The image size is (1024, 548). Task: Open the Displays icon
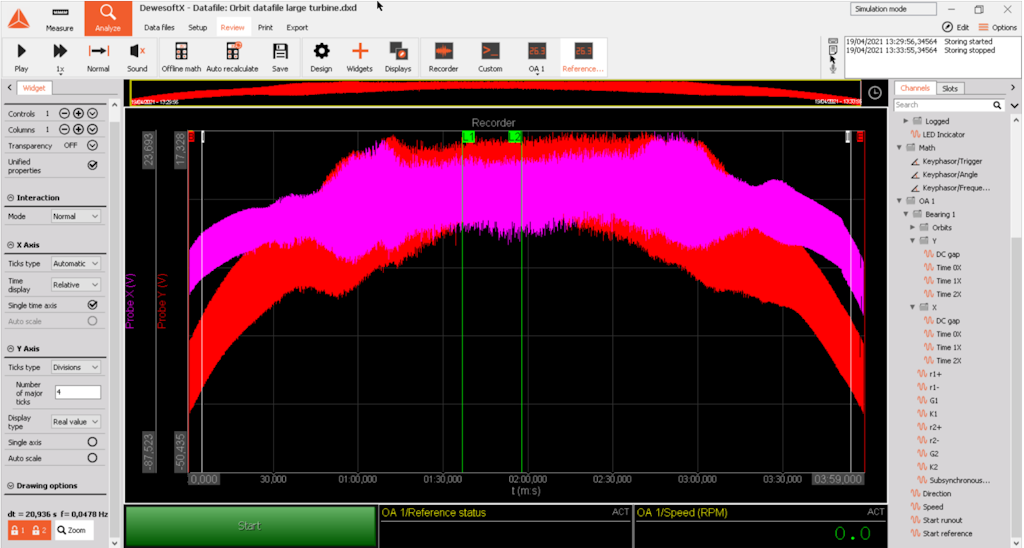pyautogui.click(x=398, y=57)
